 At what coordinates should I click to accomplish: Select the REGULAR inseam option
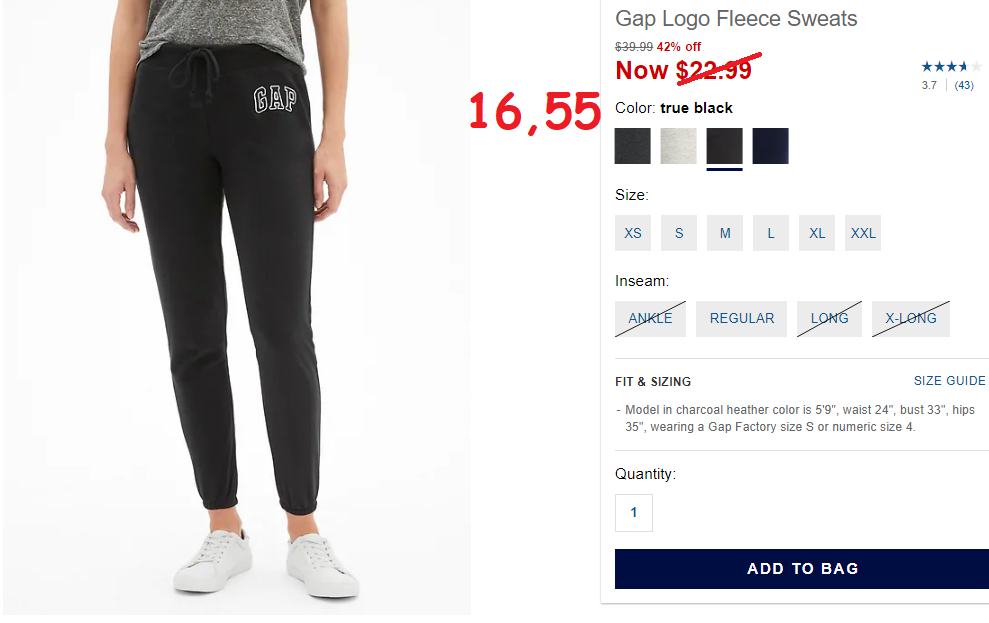click(742, 318)
